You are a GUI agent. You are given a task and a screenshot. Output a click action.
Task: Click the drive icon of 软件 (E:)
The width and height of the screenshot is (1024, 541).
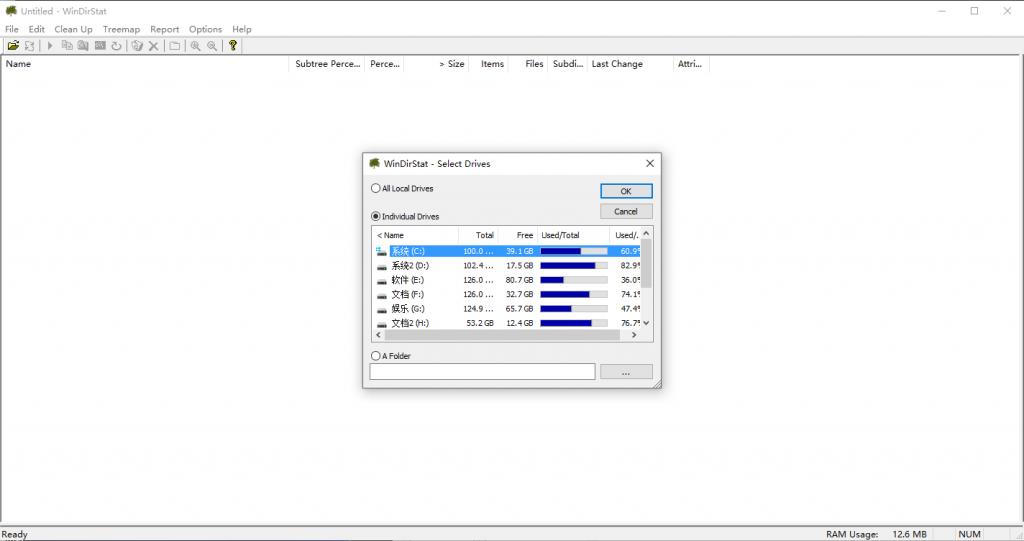[381, 280]
